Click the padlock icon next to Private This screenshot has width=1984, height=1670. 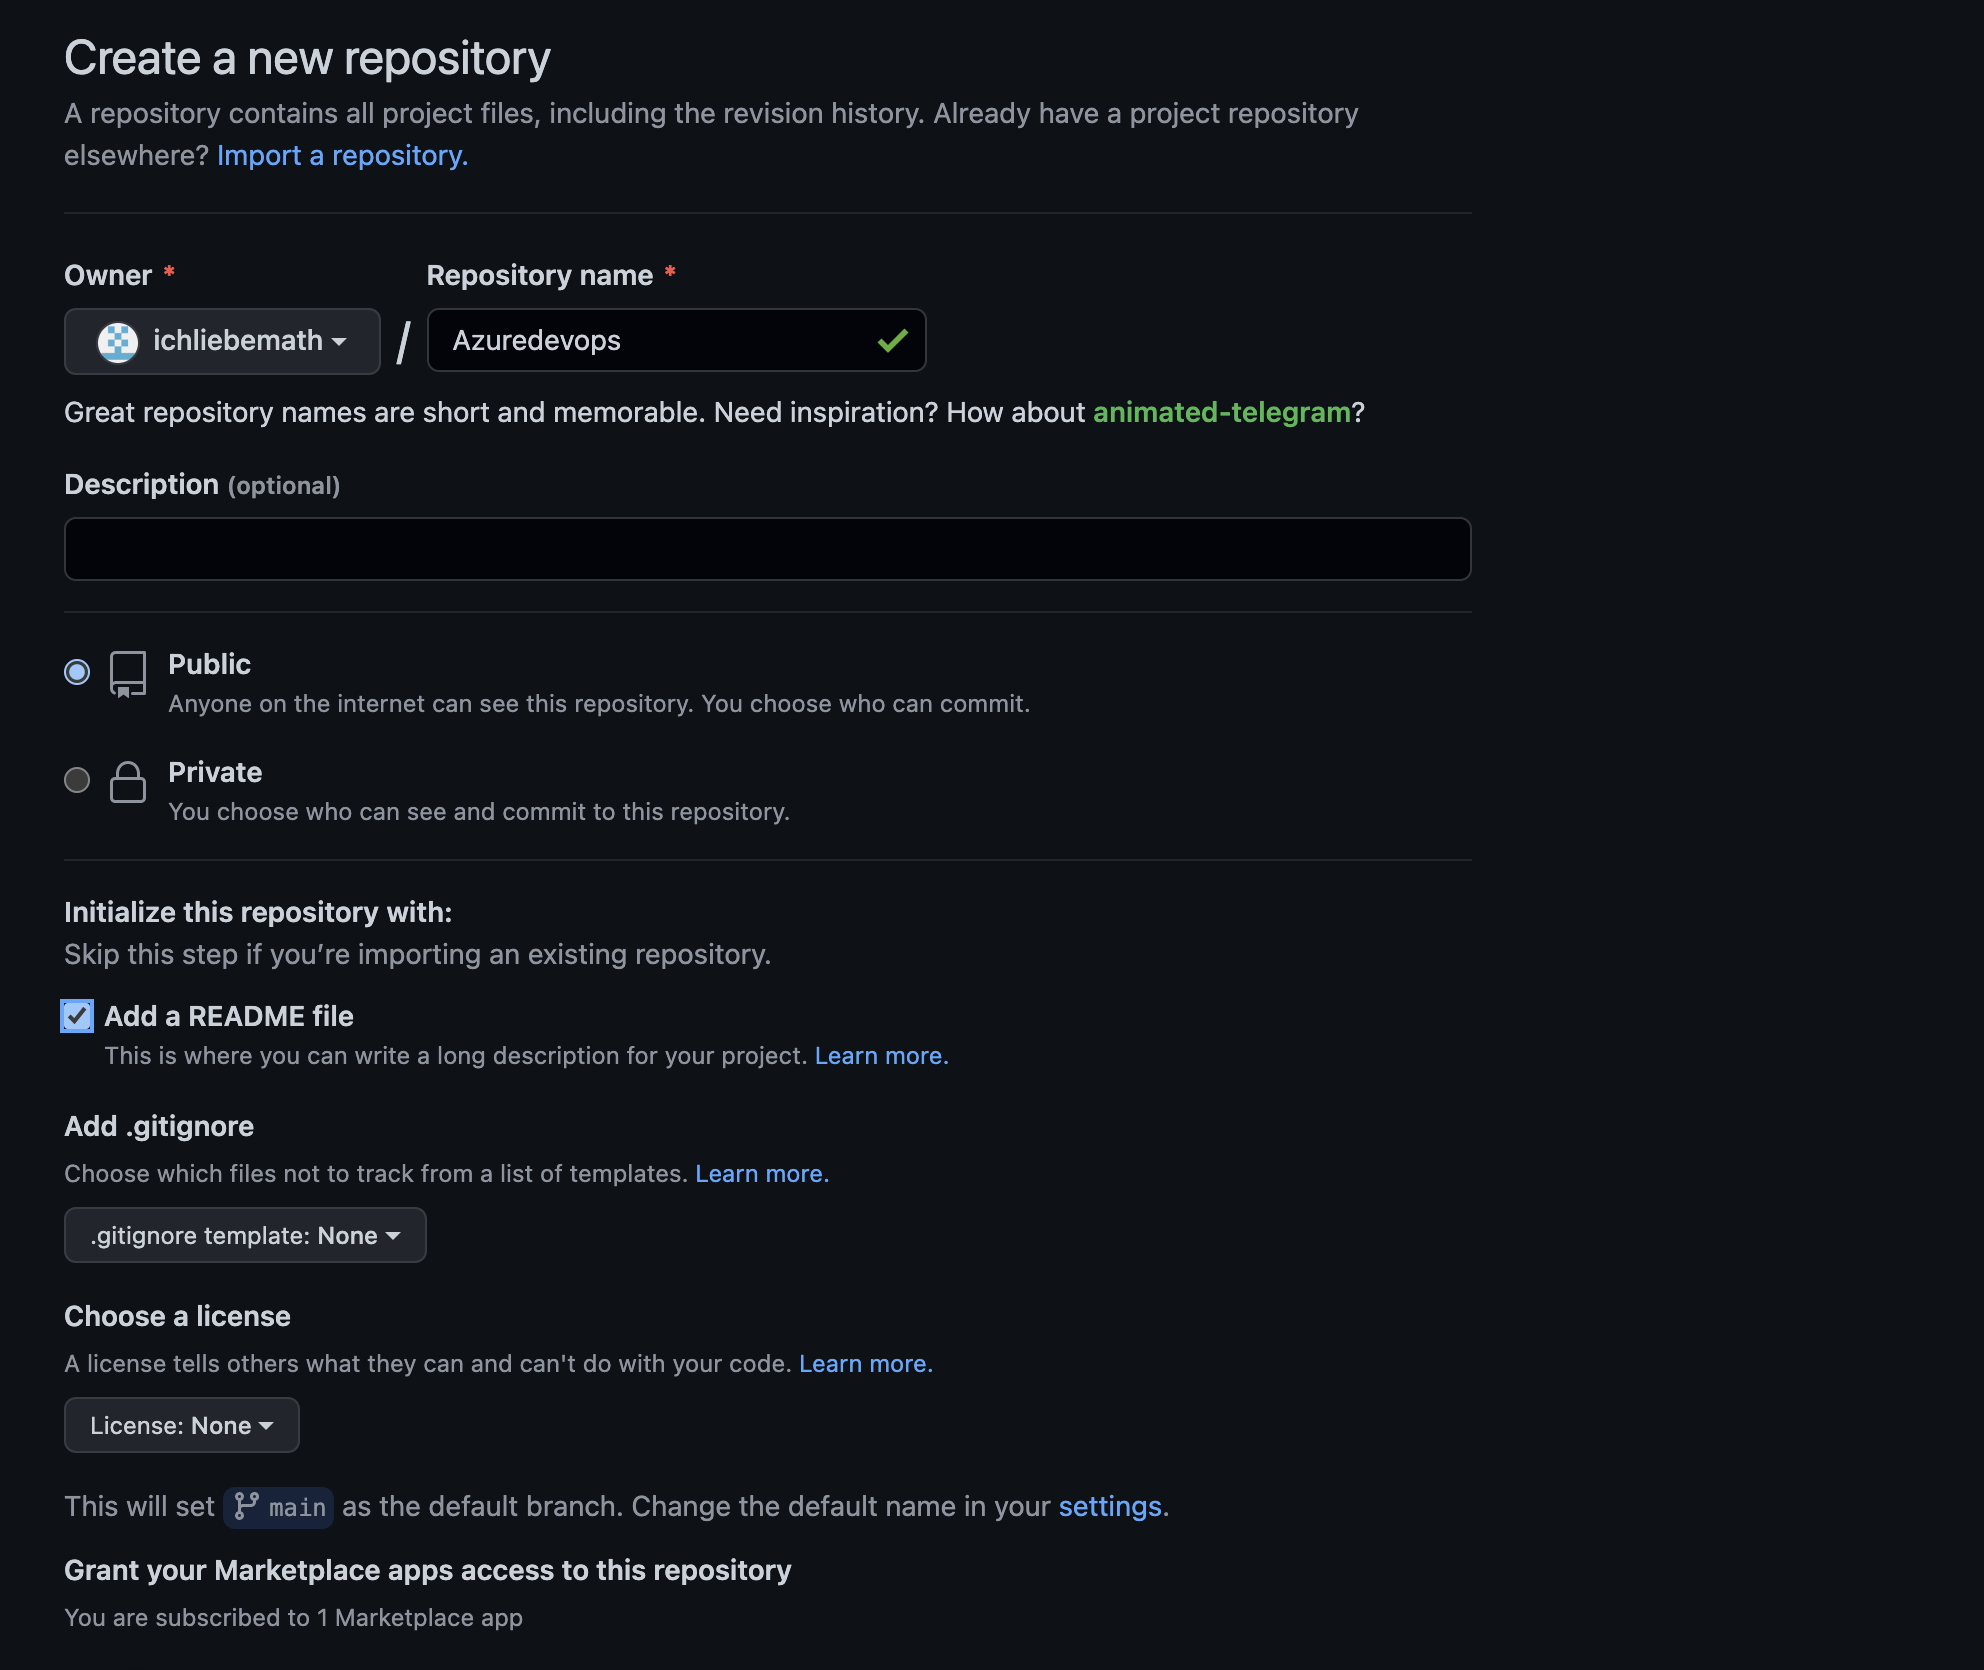127,782
